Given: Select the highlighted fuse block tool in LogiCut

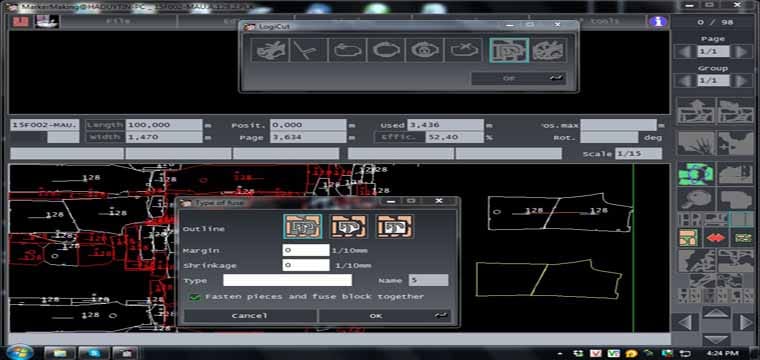Looking at the screenshot, I should point(508,50).
